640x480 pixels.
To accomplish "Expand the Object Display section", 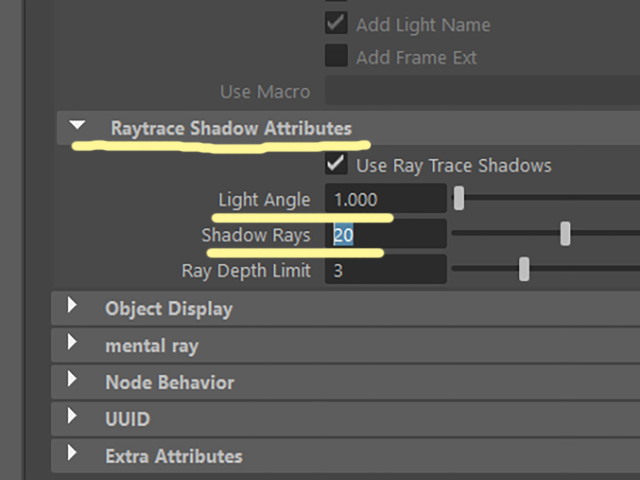I will [x=72, y=305].
